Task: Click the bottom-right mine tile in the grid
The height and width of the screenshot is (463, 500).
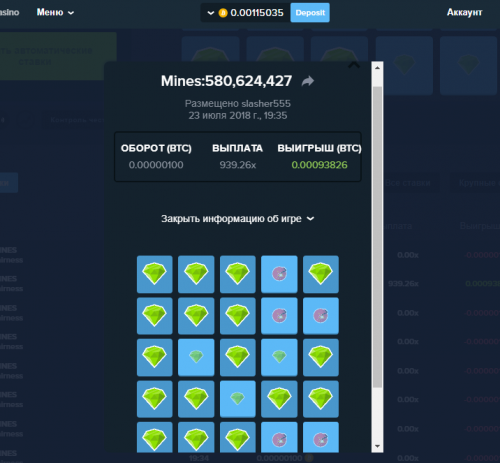Action: coord(321,437)
